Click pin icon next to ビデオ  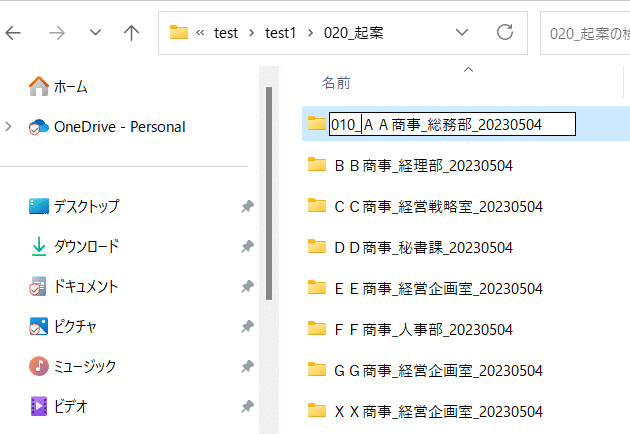248,407
